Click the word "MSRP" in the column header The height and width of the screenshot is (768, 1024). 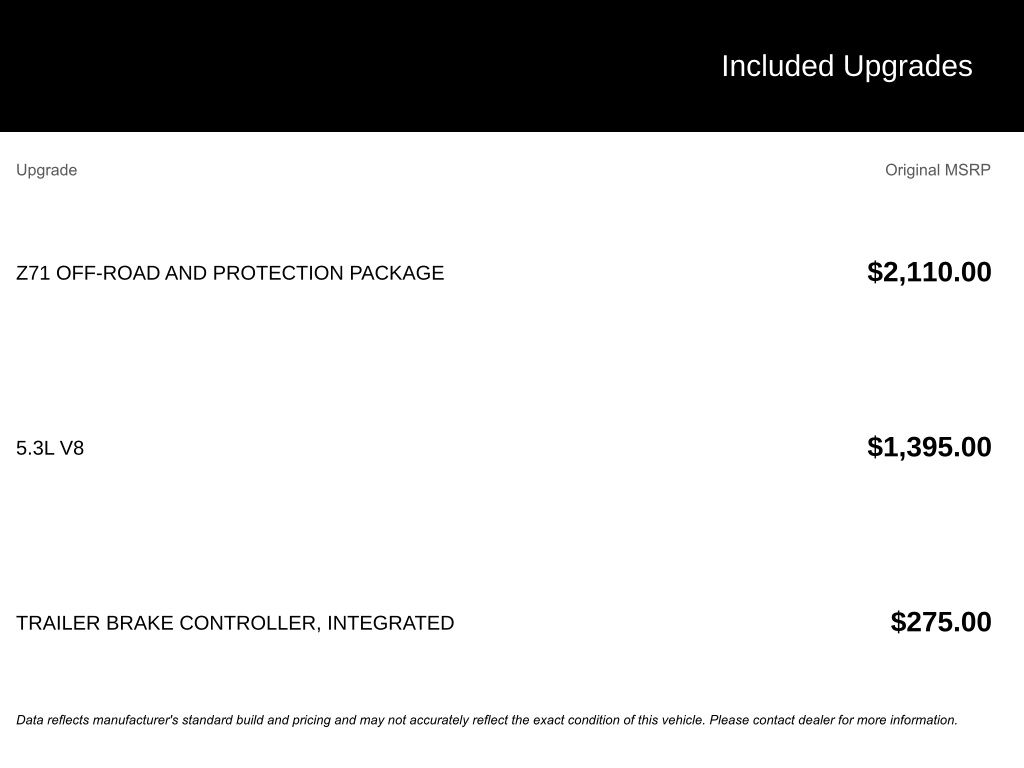968,170
